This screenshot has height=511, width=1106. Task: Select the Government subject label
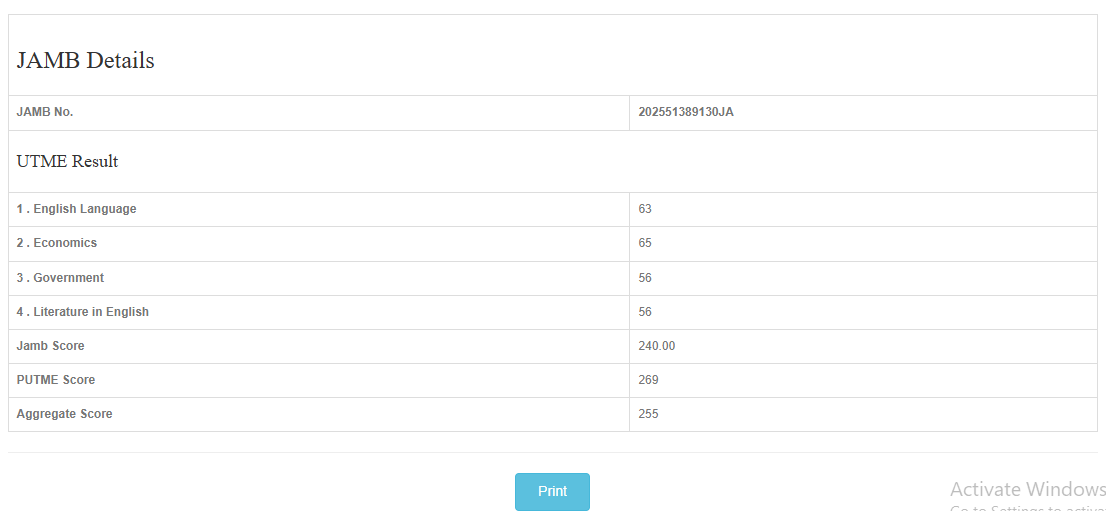point(60,278)
